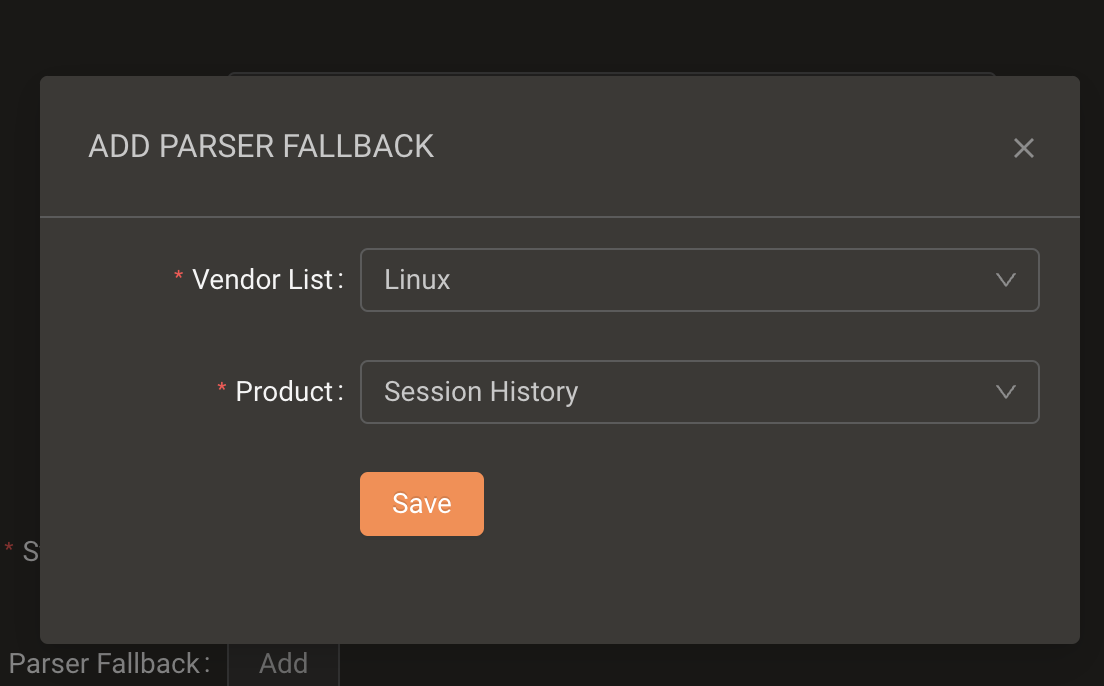
Task: Click the ADD PARSER FALLBACK title
Action: click(x=261, y=146)
